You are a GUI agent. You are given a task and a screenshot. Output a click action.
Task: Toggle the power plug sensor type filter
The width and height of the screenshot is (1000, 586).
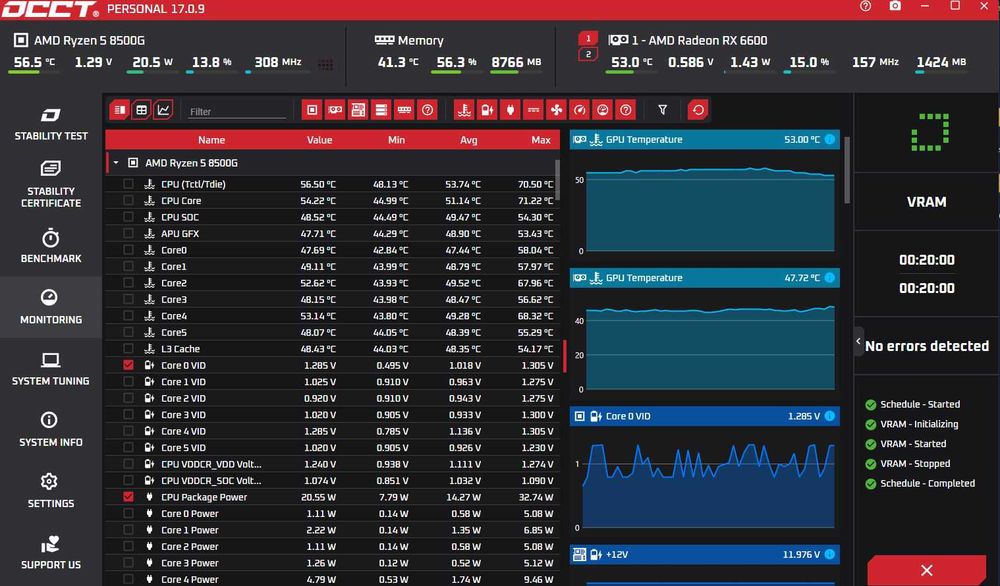coord(510,110)
